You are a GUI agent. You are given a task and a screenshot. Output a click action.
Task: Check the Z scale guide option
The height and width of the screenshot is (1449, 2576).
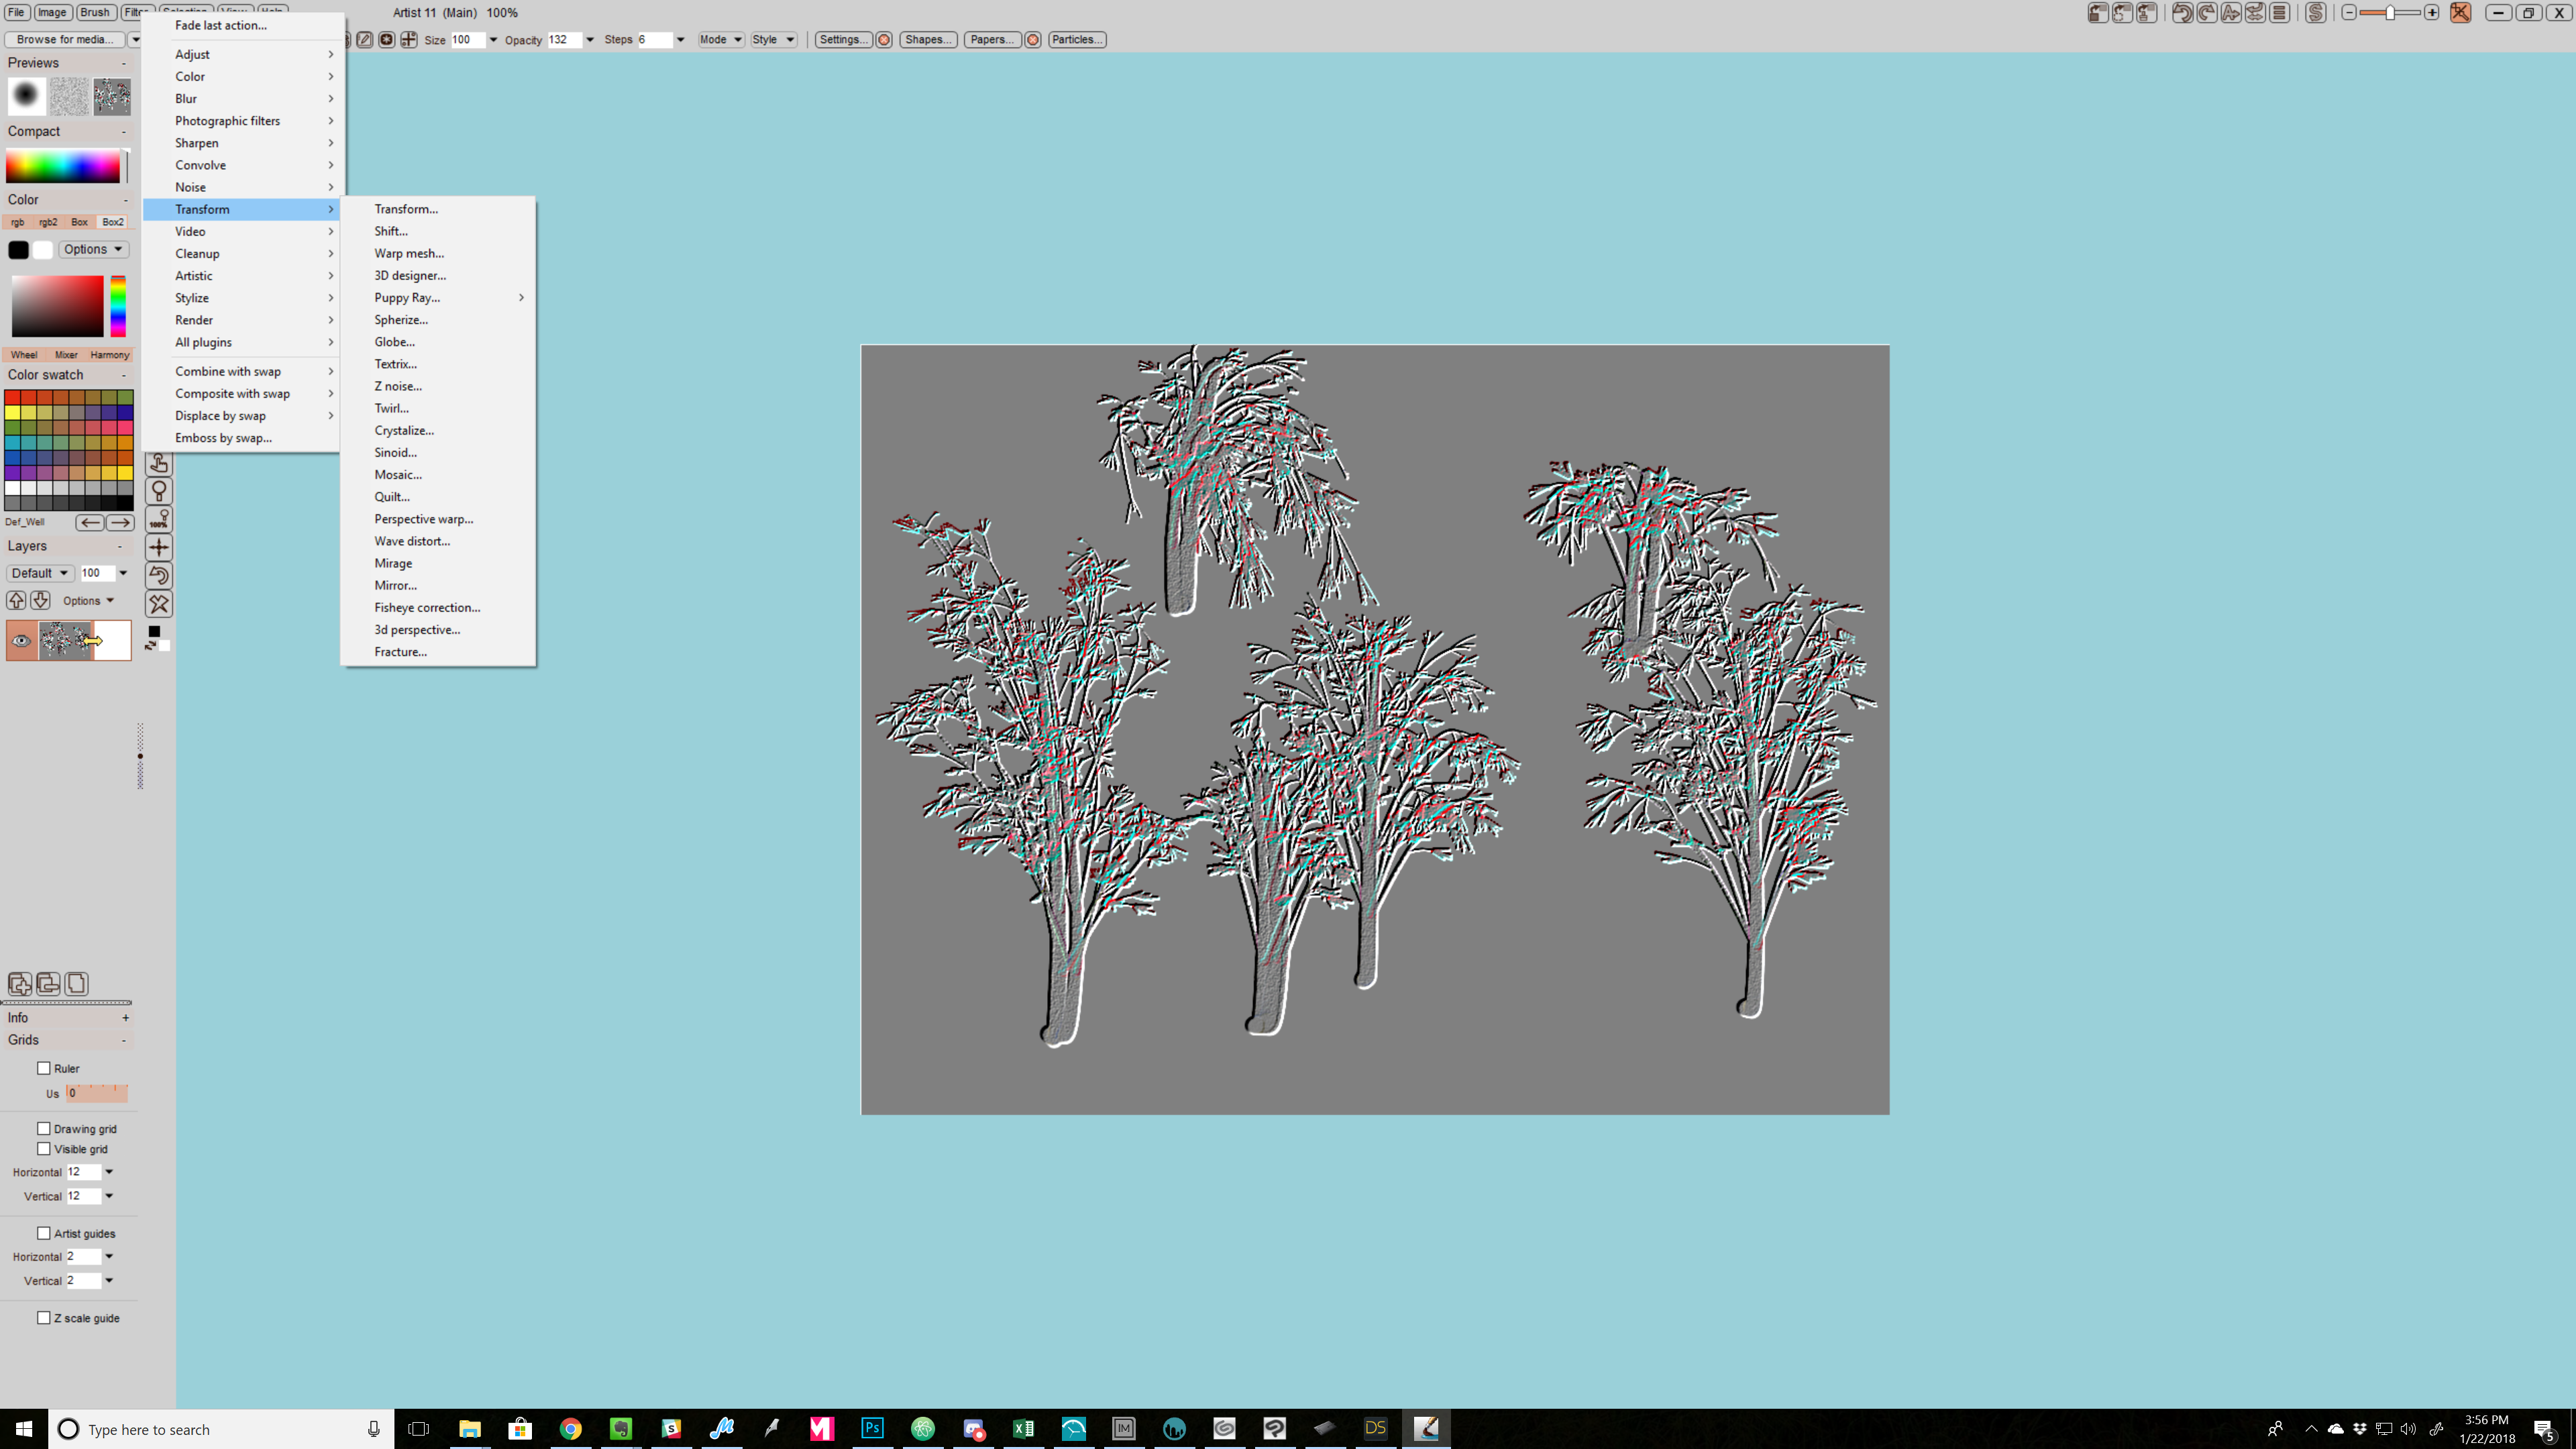44,1317
